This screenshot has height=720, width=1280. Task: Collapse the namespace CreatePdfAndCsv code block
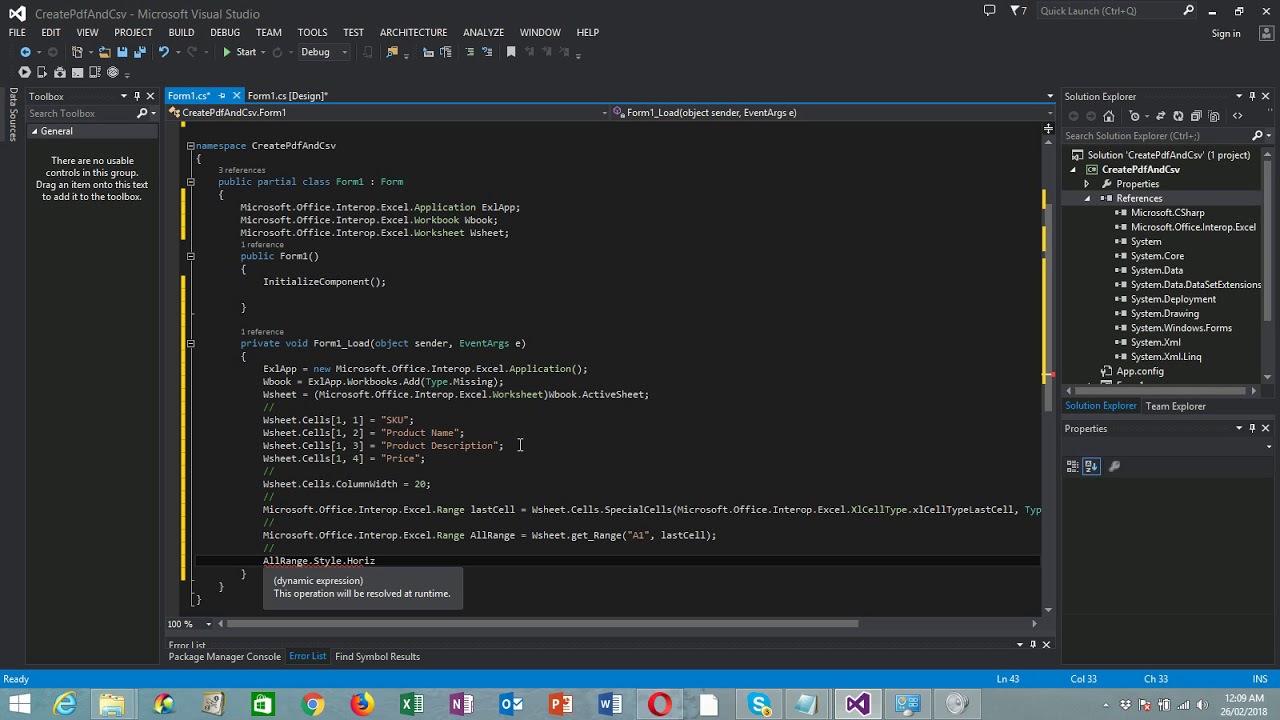click(x=190, y=146)
